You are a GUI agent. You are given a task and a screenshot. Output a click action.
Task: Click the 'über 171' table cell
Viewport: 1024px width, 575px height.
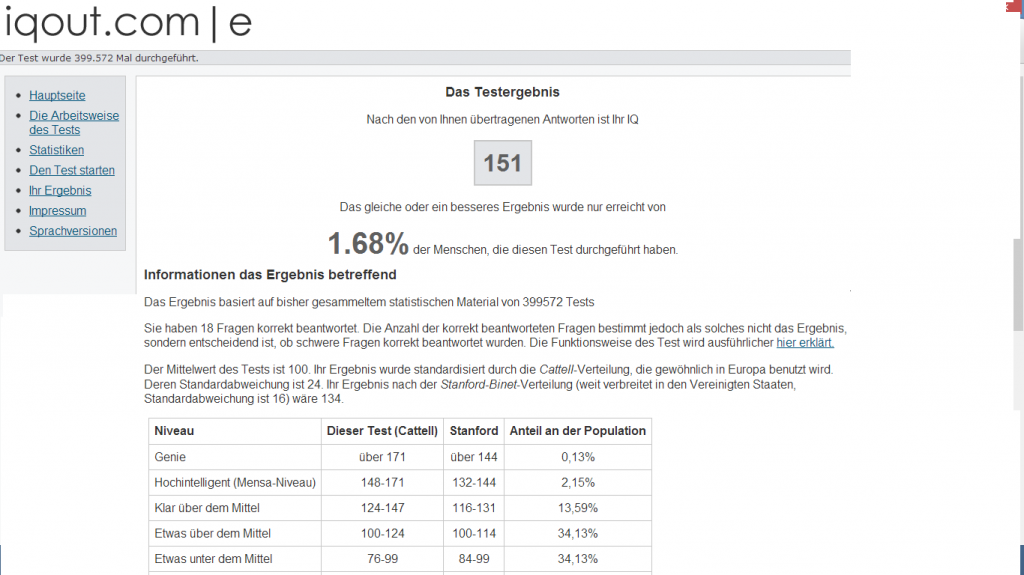click(x=382, y=457)
